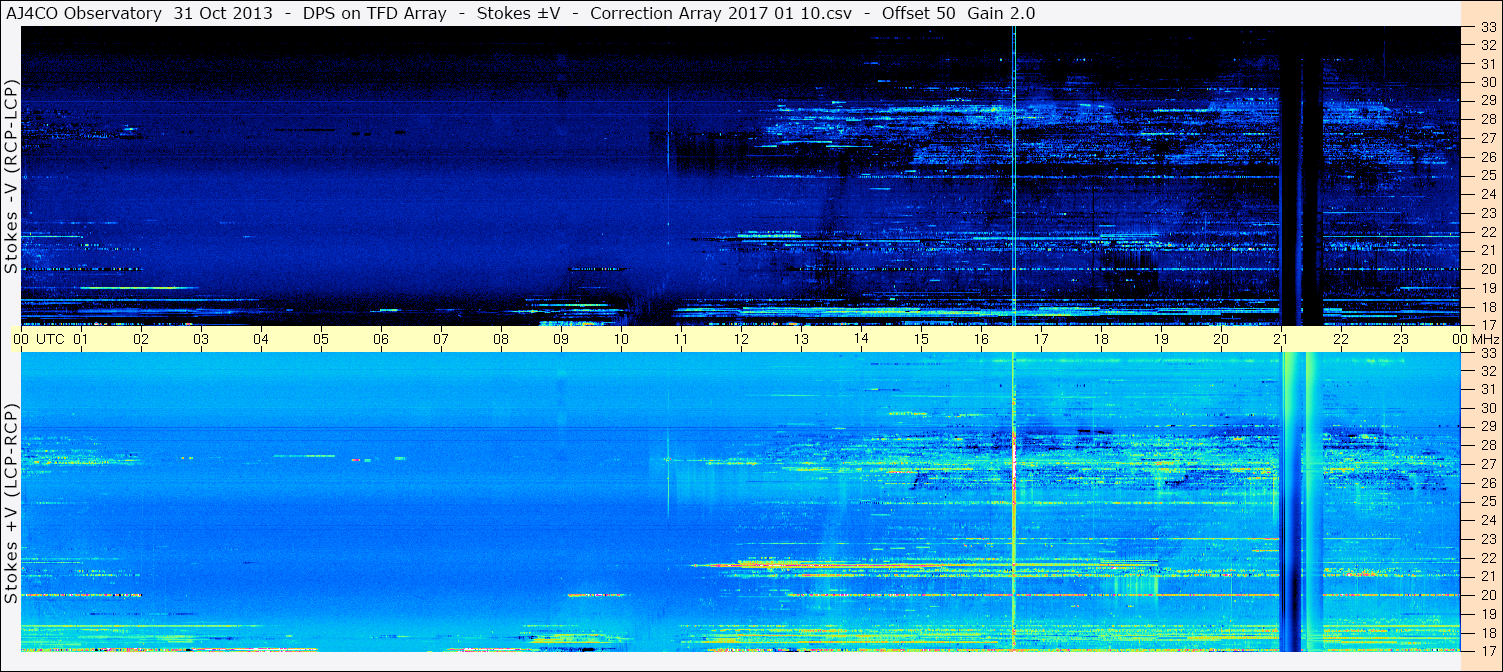Click the 18 MHz tick label, upper Stokes -V panel

point(1488,306)
